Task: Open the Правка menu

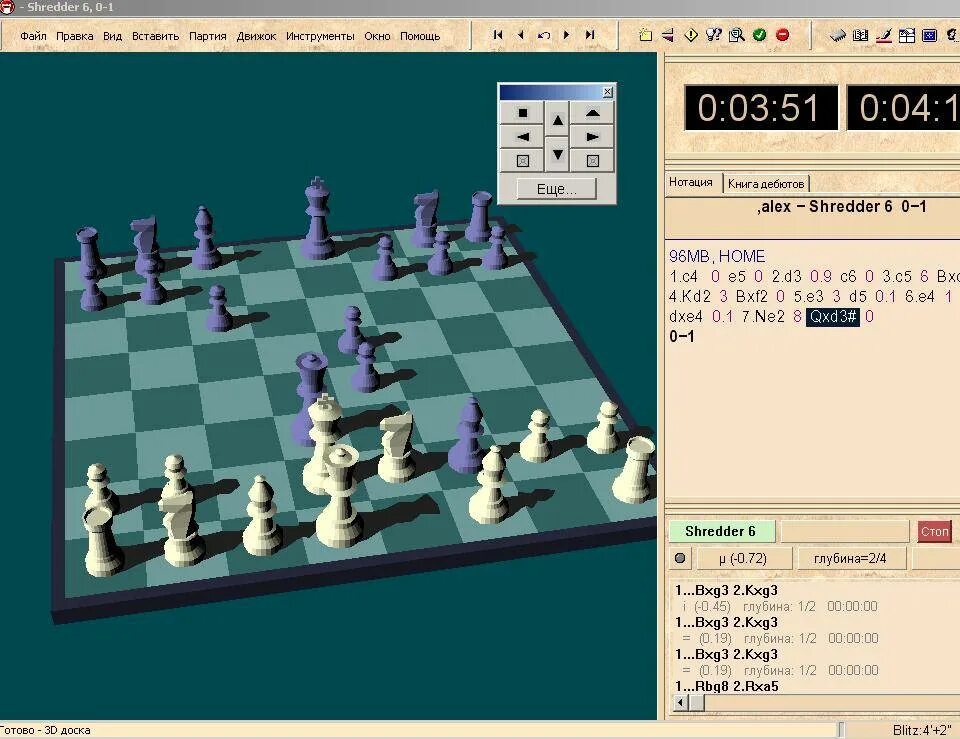Action: pos(75,36)
